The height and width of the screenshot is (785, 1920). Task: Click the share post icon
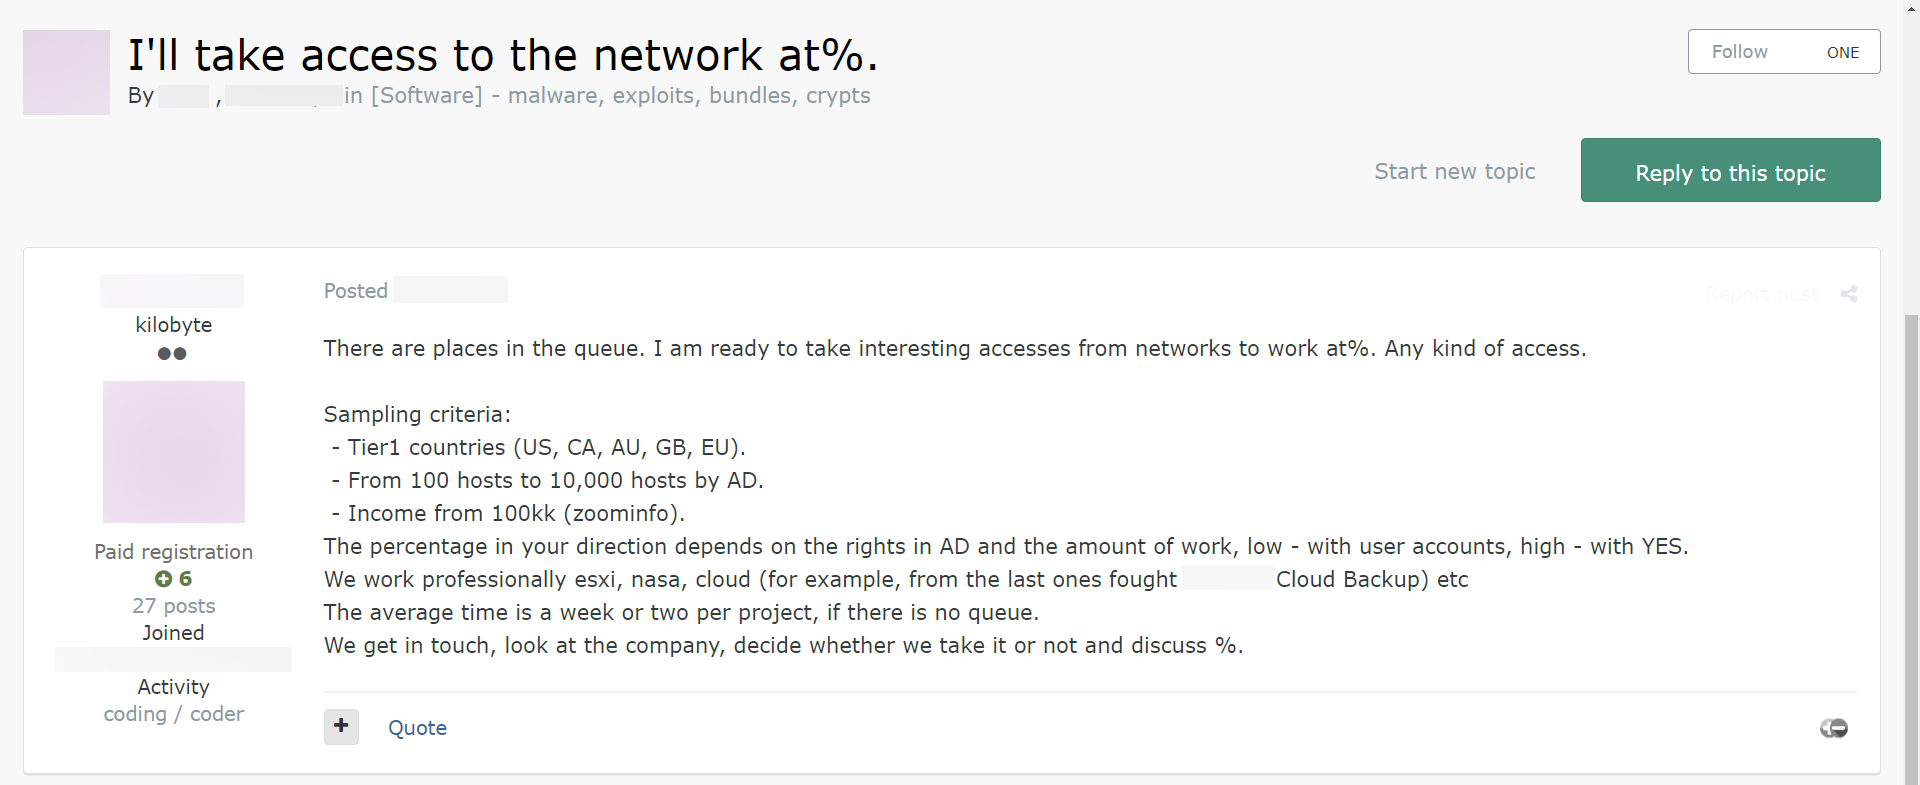[x=1849, y=294]
